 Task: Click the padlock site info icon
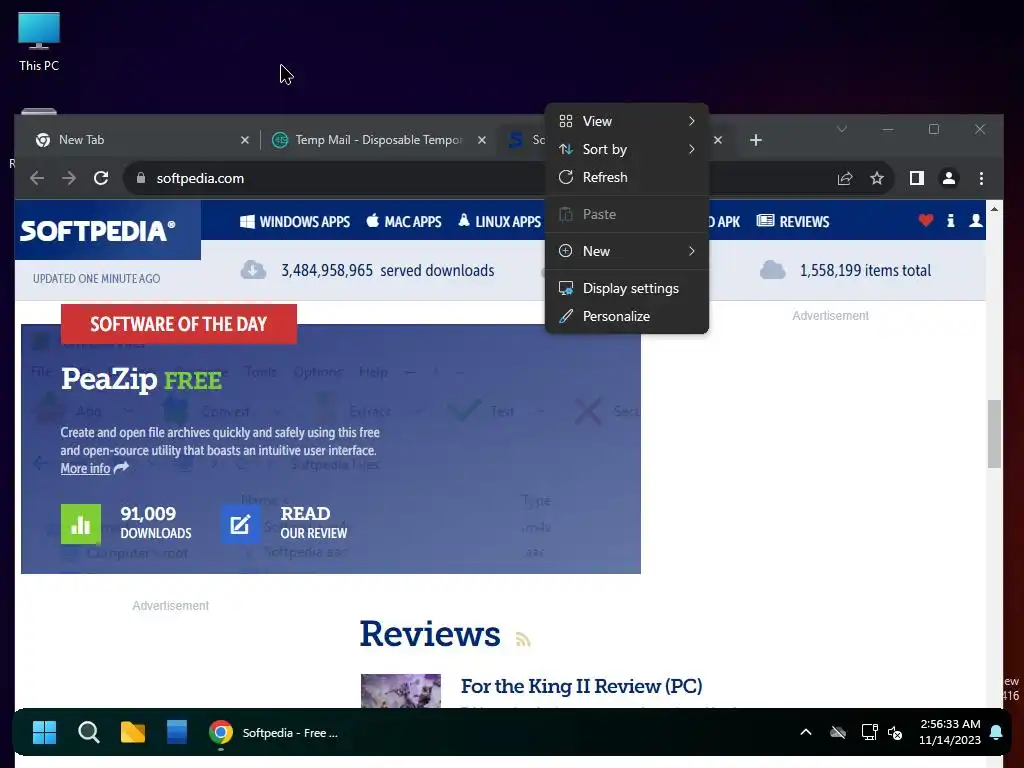140,178
